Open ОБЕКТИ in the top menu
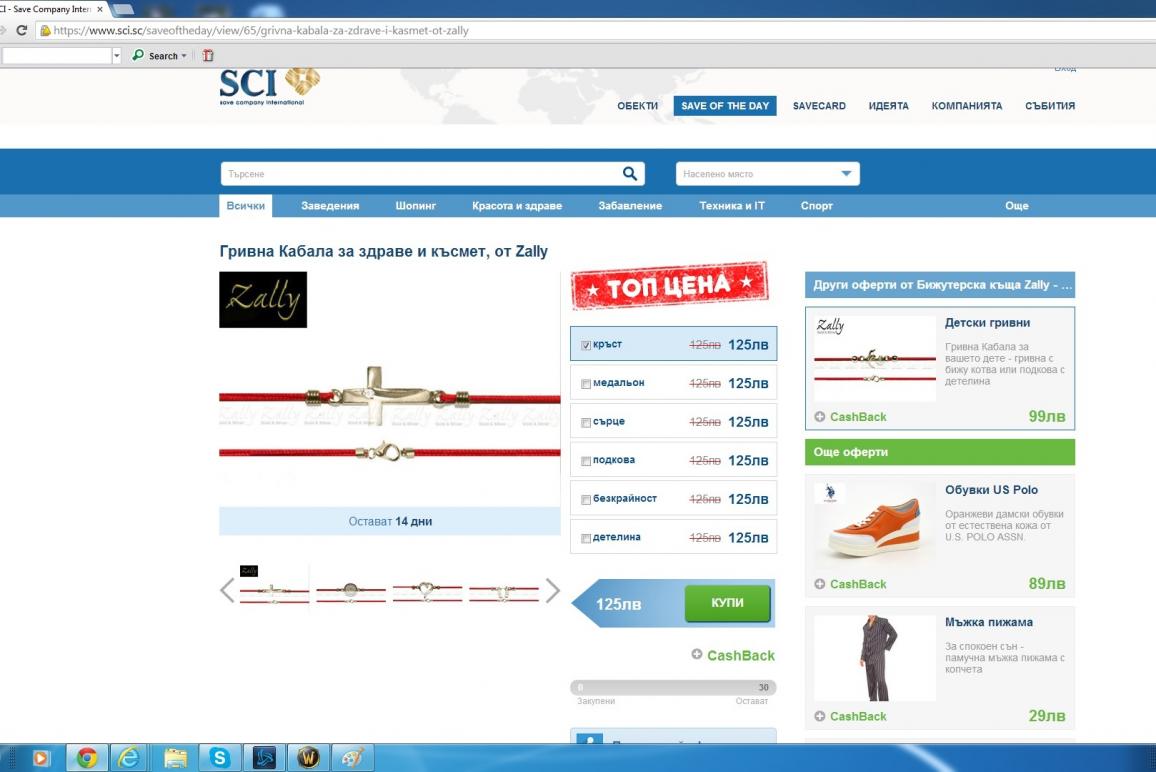Image resolution: width=1156 pixels, height=772 pixels. coord(638,105)
